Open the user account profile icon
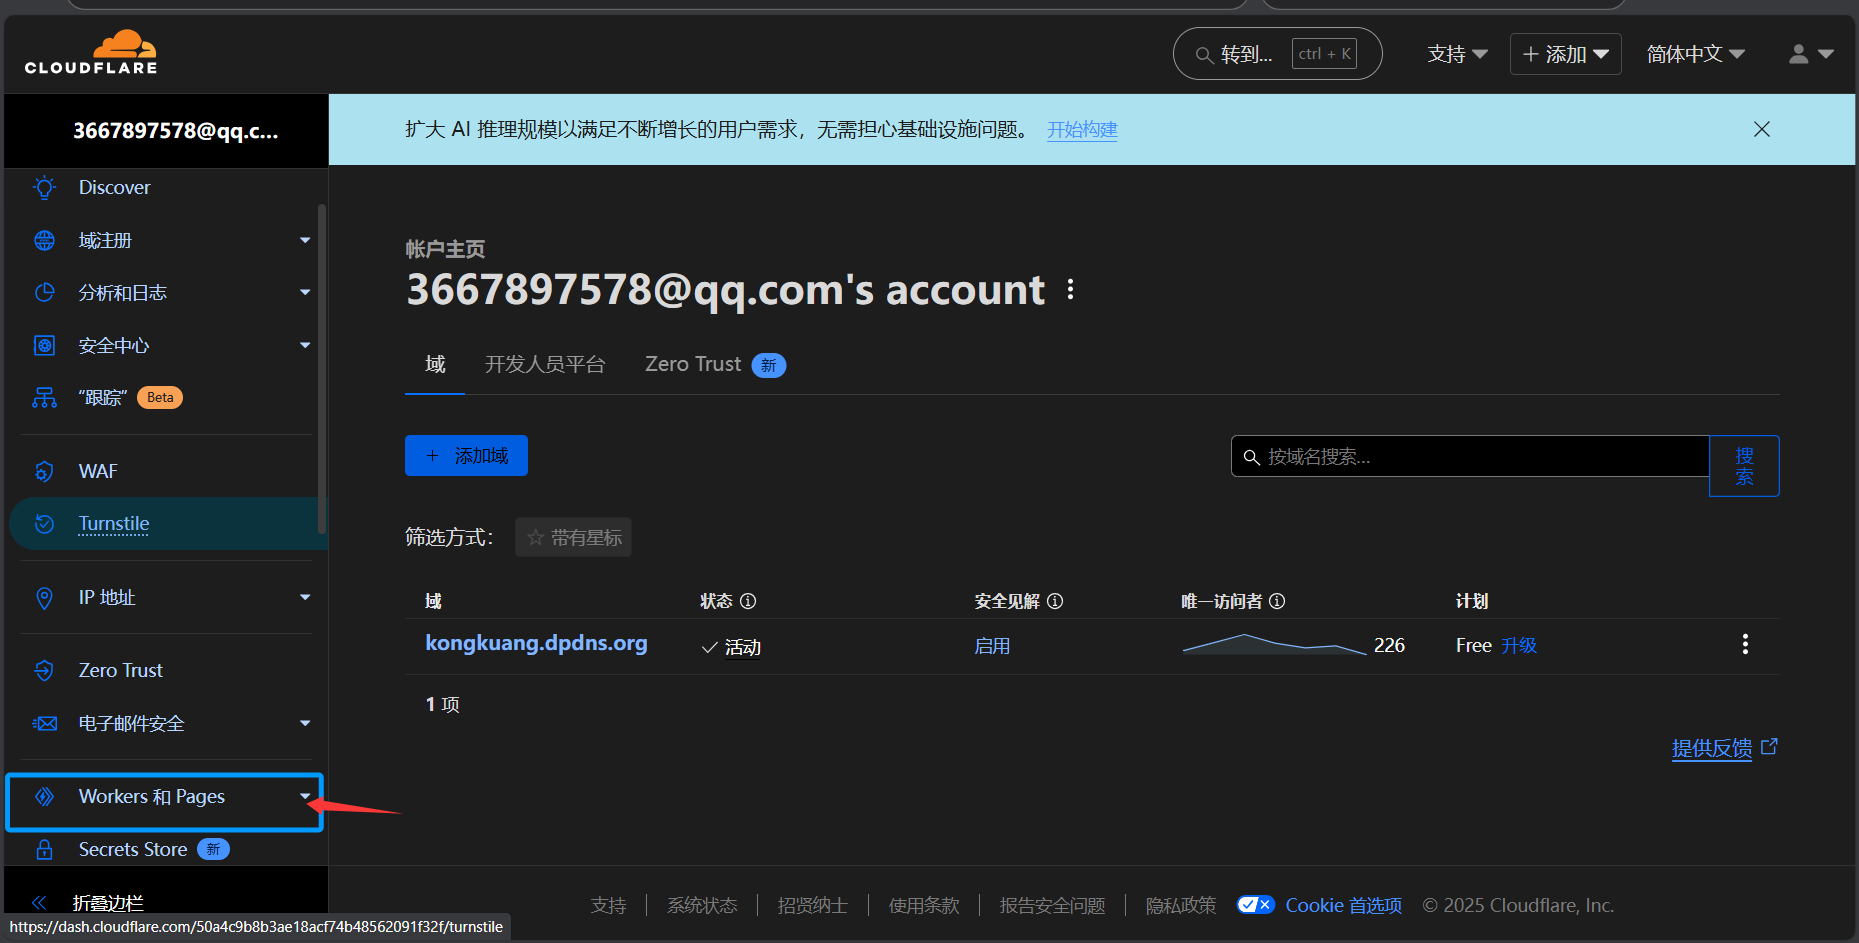1859x943 pixels. (x=1799, y=54)
